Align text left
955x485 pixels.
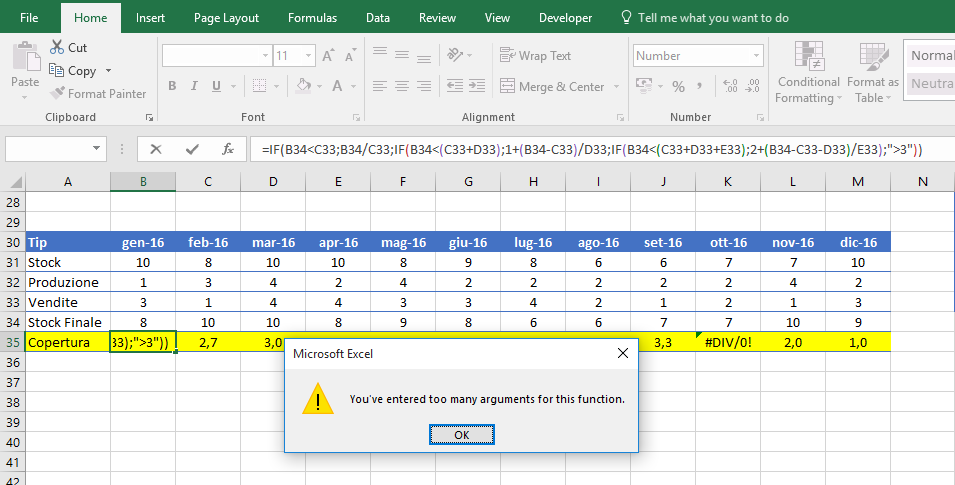click(x=380, y=86)
